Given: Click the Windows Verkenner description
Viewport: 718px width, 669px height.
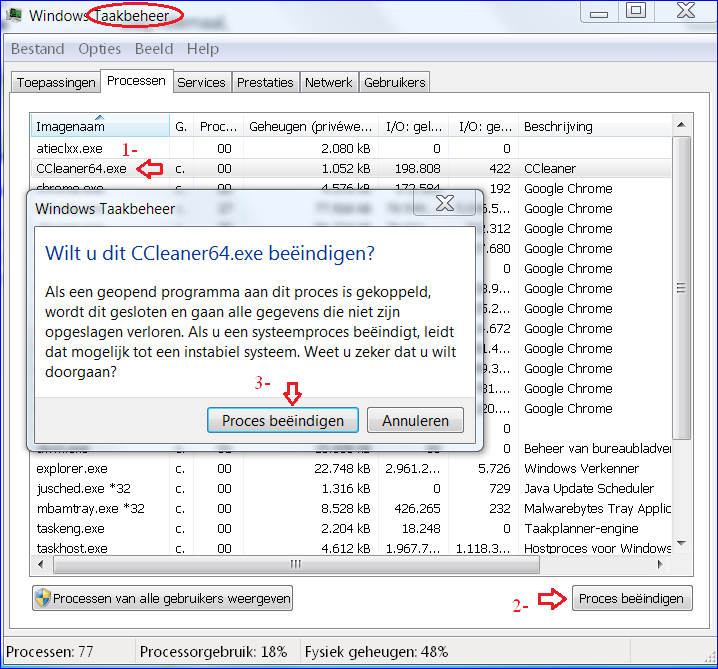Looking at the screenshot, I should click(581, 468).
